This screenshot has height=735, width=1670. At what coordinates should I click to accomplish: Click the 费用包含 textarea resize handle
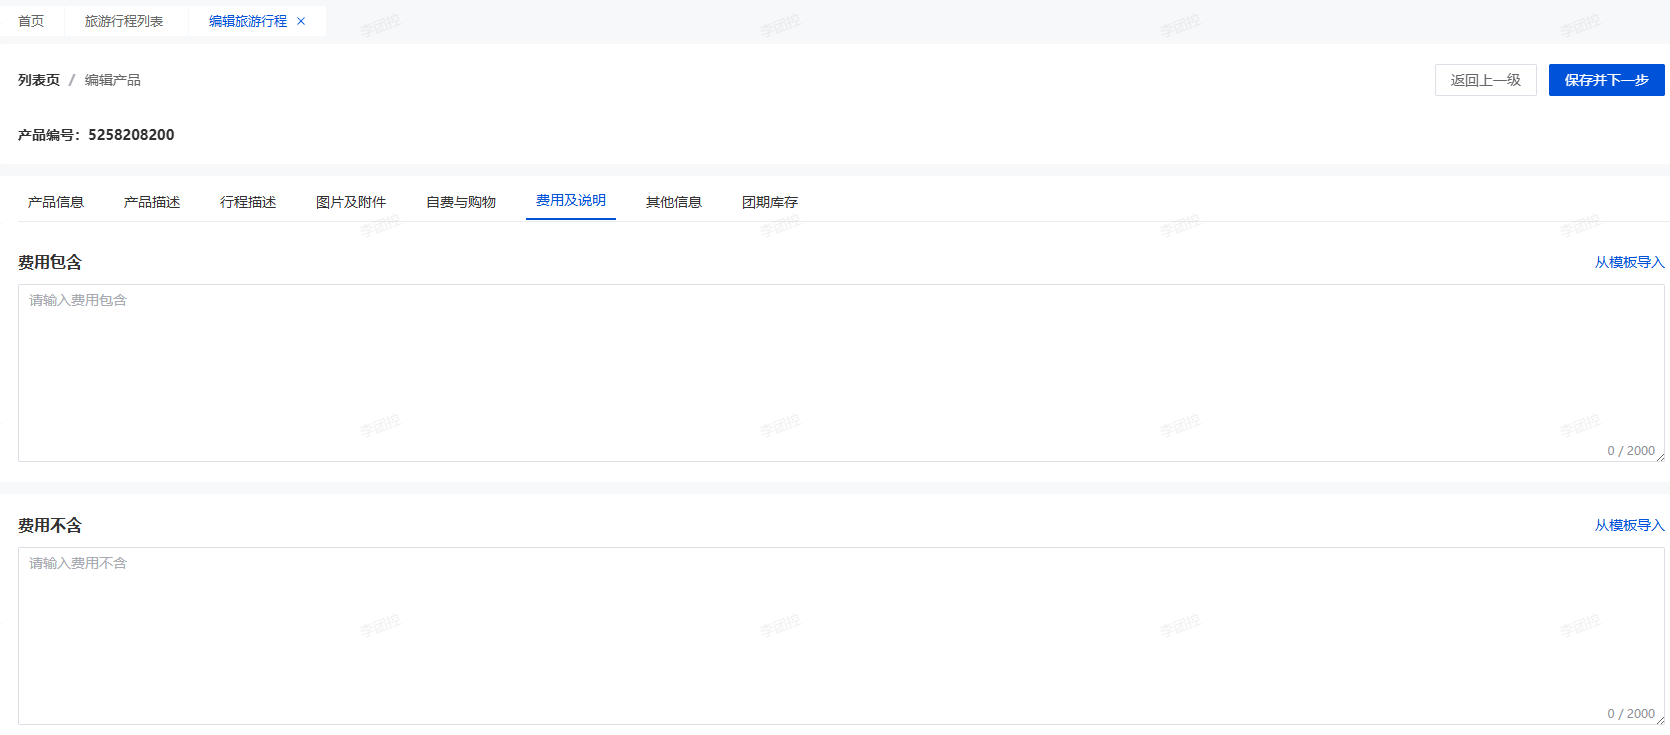[1660, 457]
